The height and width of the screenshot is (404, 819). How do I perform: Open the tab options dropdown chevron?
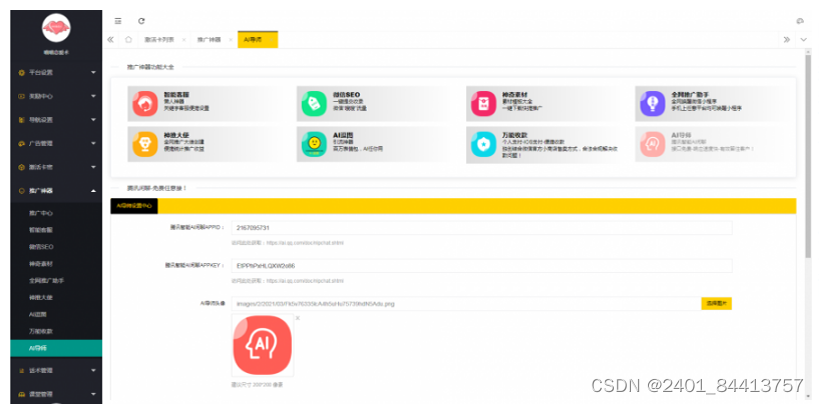[803, 40]
